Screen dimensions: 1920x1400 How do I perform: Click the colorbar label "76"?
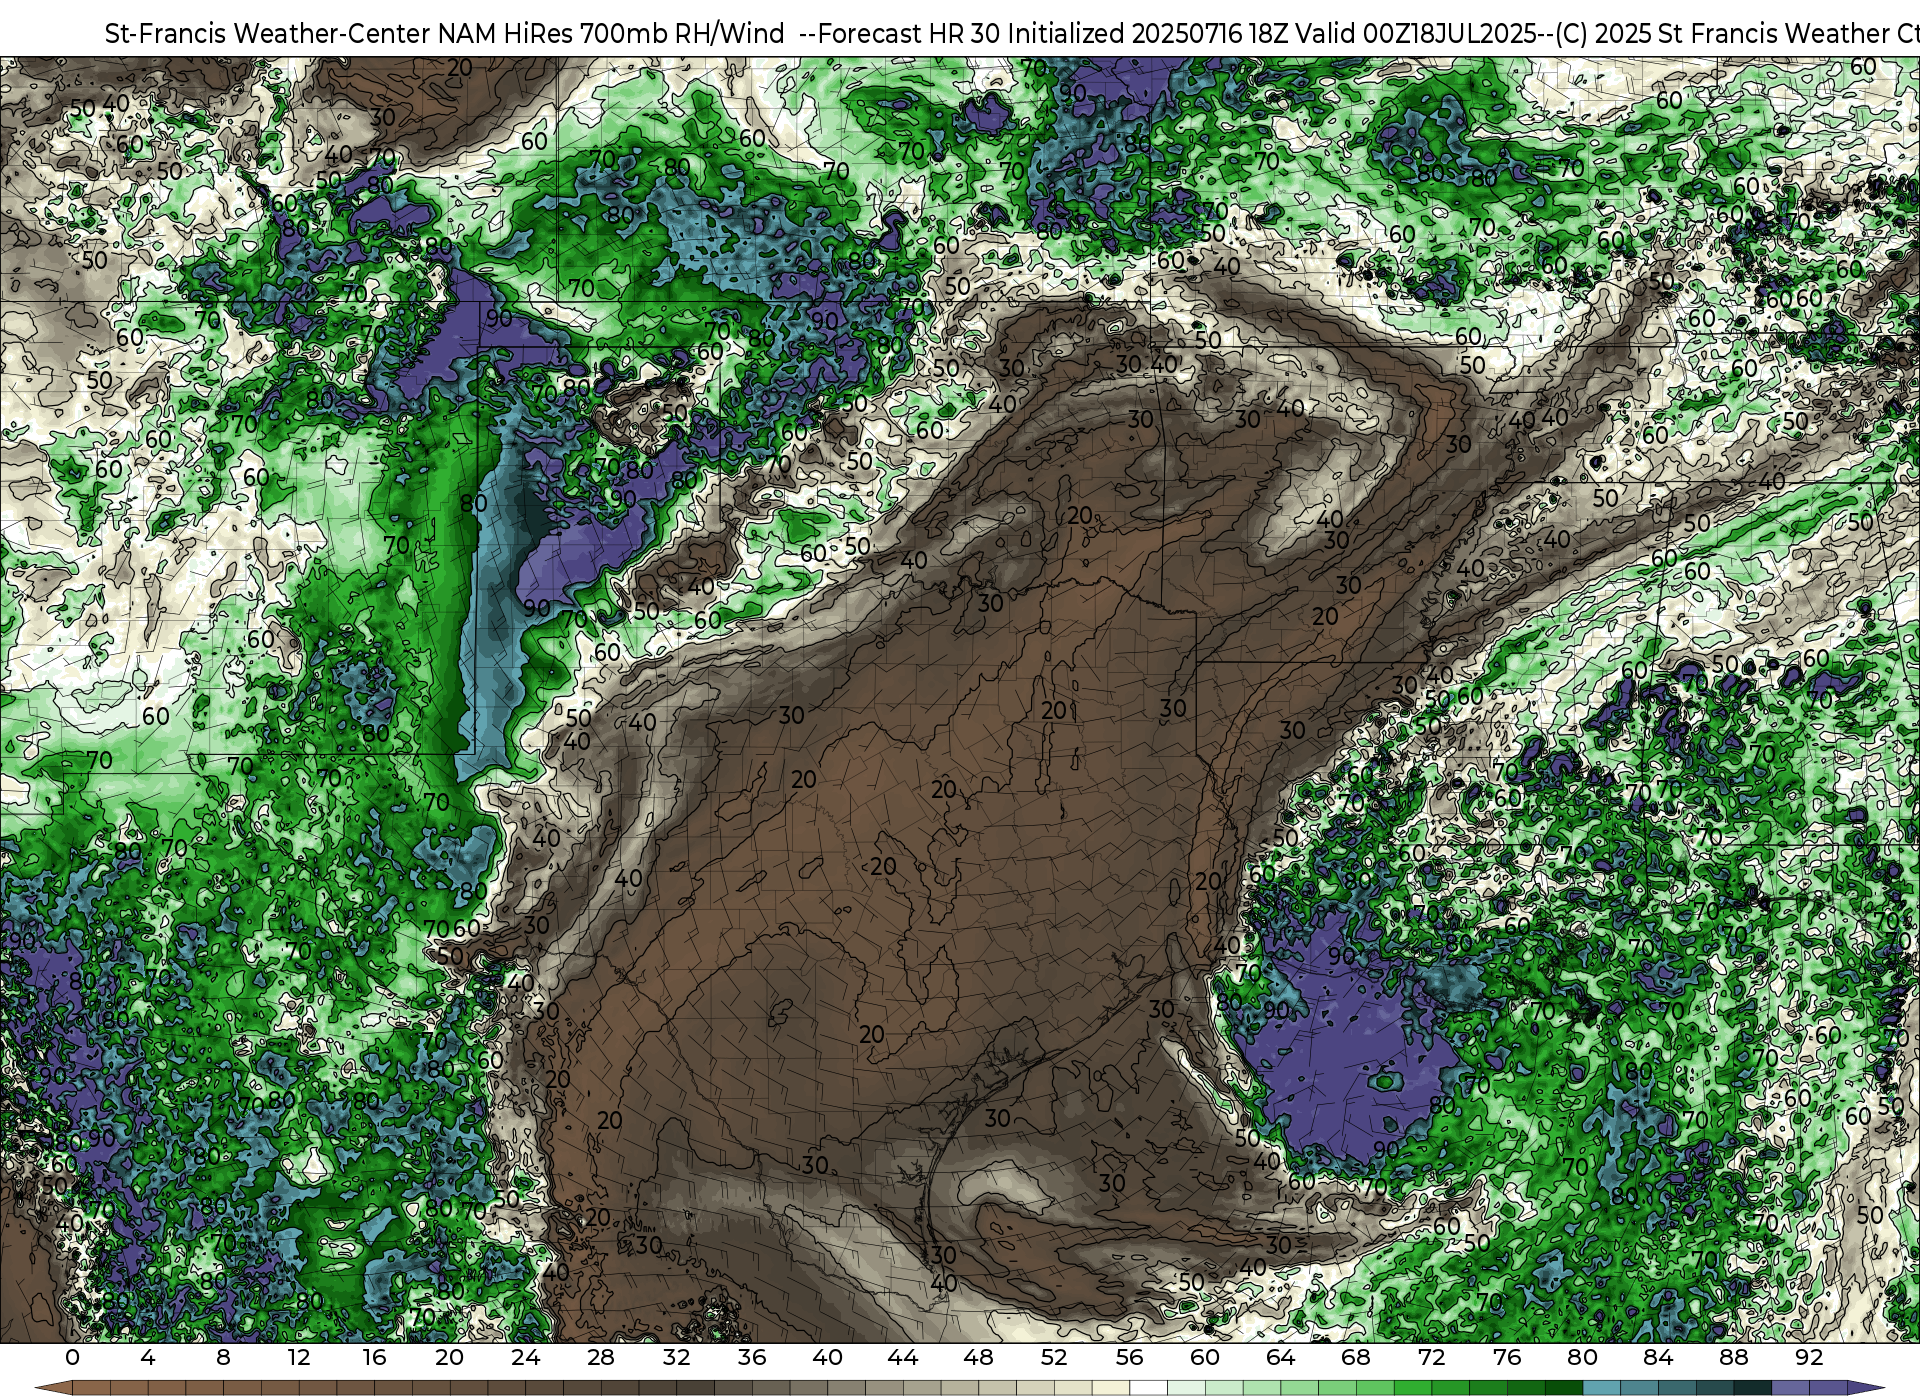click(1507, 1357)
